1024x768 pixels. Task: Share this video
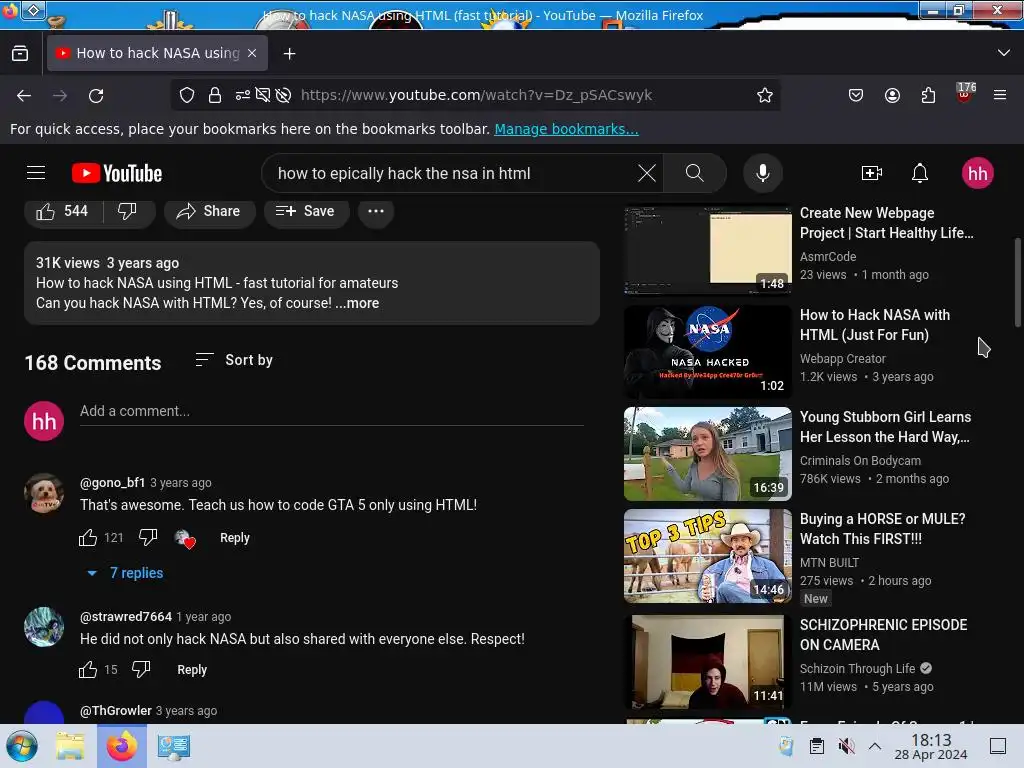coord(209,211)
